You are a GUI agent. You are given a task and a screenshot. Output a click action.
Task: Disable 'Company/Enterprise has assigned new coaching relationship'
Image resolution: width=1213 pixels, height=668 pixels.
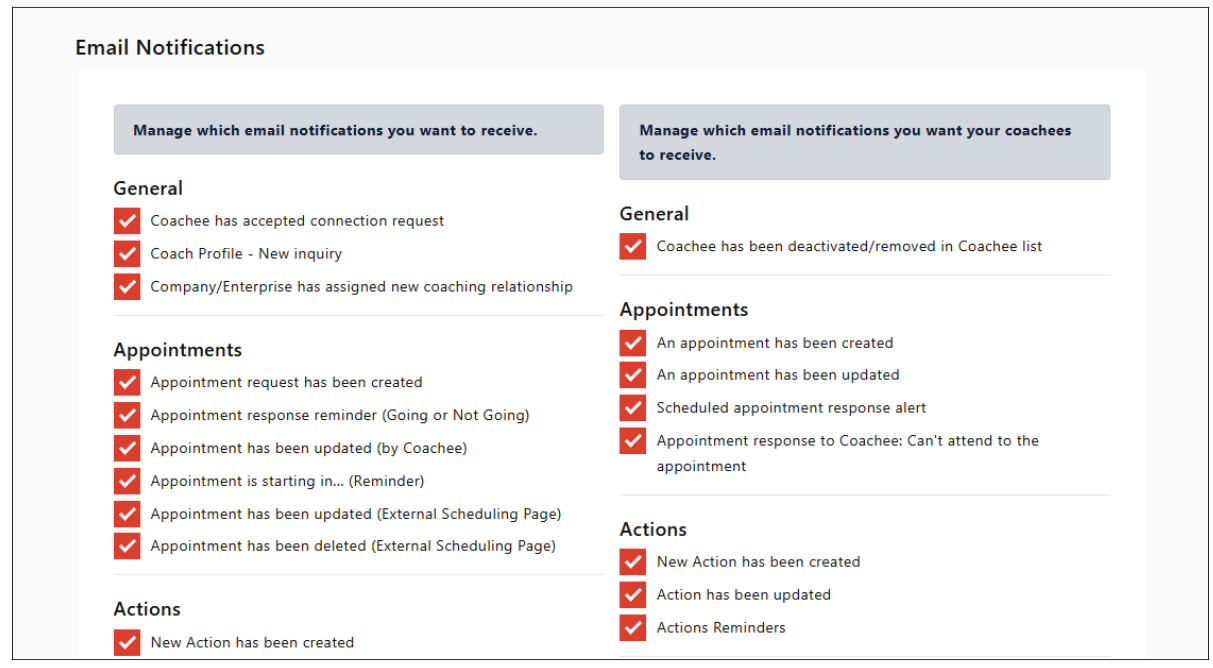127,287
